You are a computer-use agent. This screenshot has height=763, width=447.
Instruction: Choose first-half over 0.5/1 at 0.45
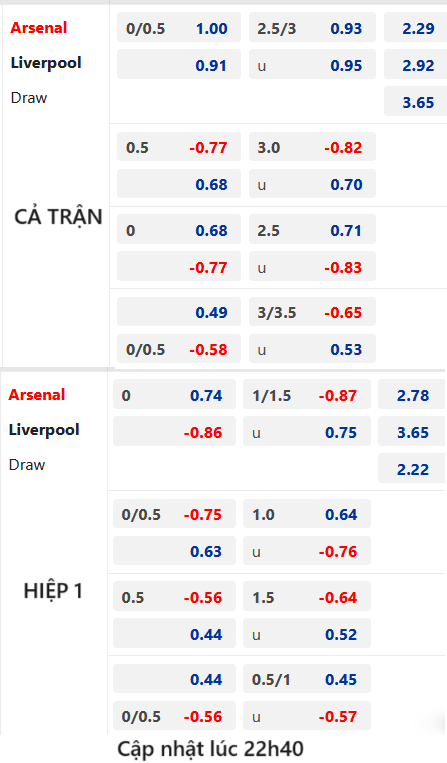point(307,678)
